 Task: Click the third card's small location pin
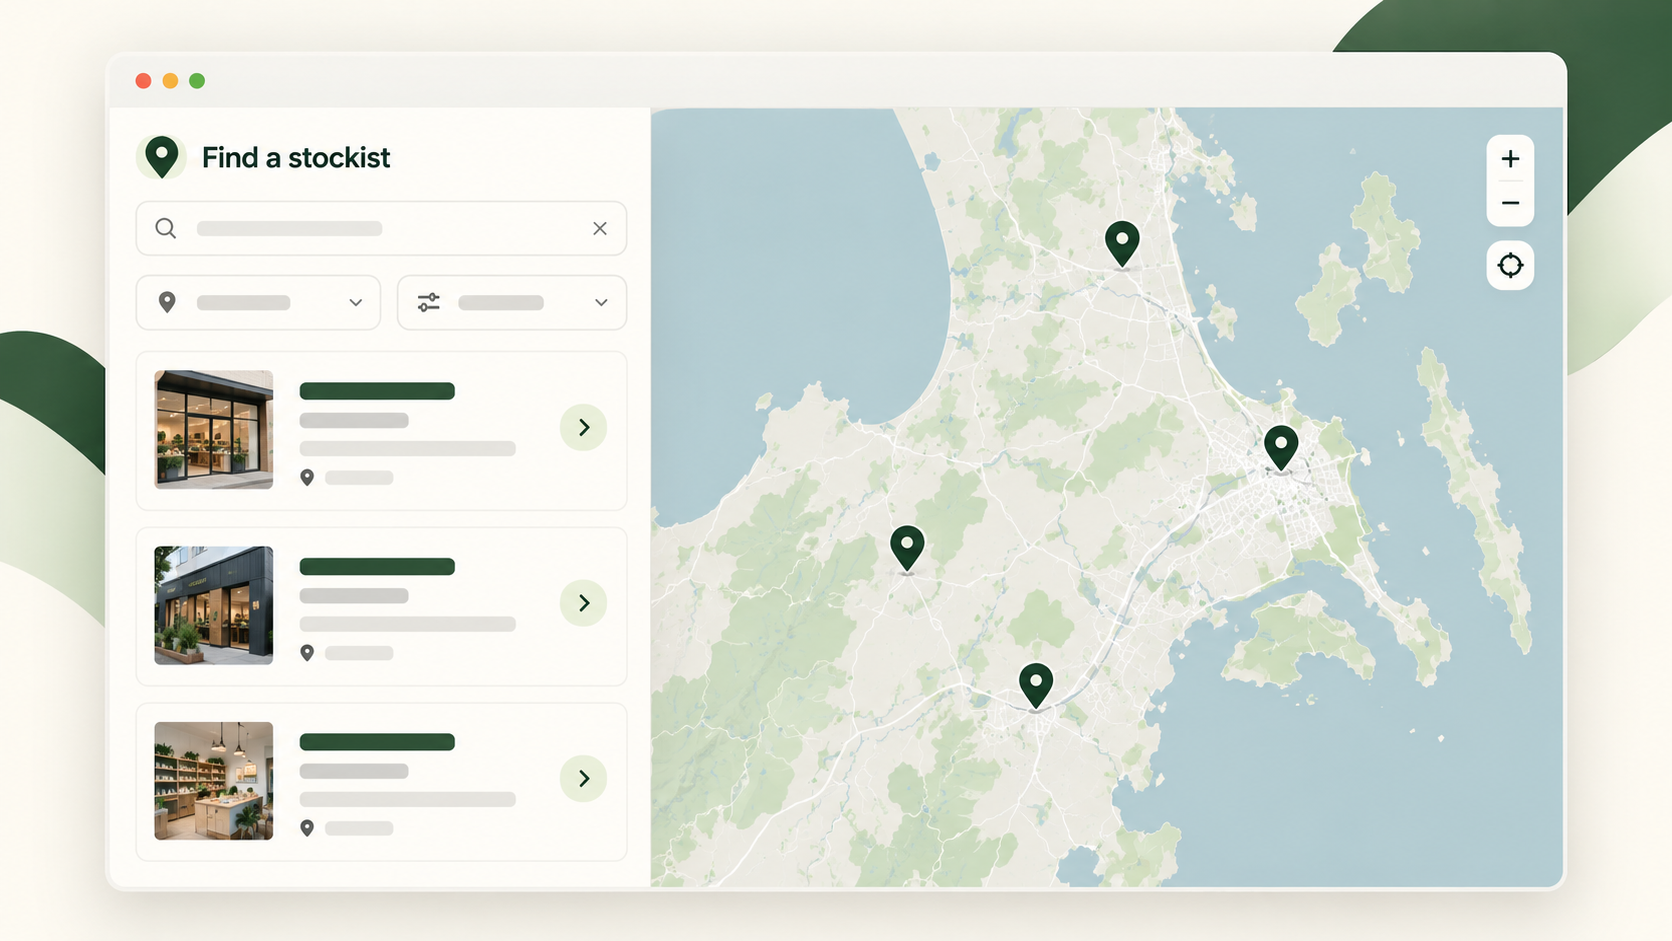[x=307, y=828]
